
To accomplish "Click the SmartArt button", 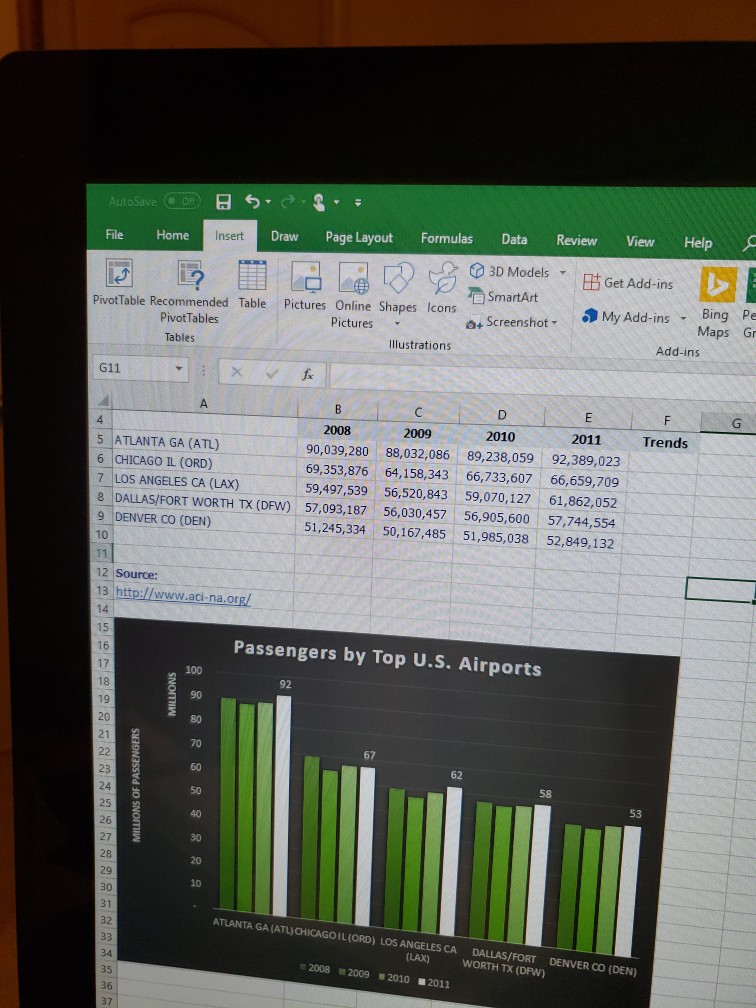I will pos(504,296).
